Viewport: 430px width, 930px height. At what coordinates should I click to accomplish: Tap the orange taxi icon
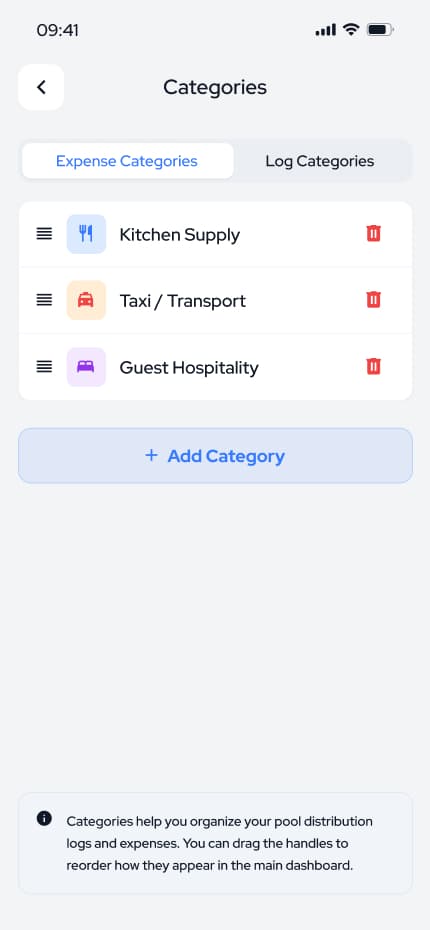[86, 300]
